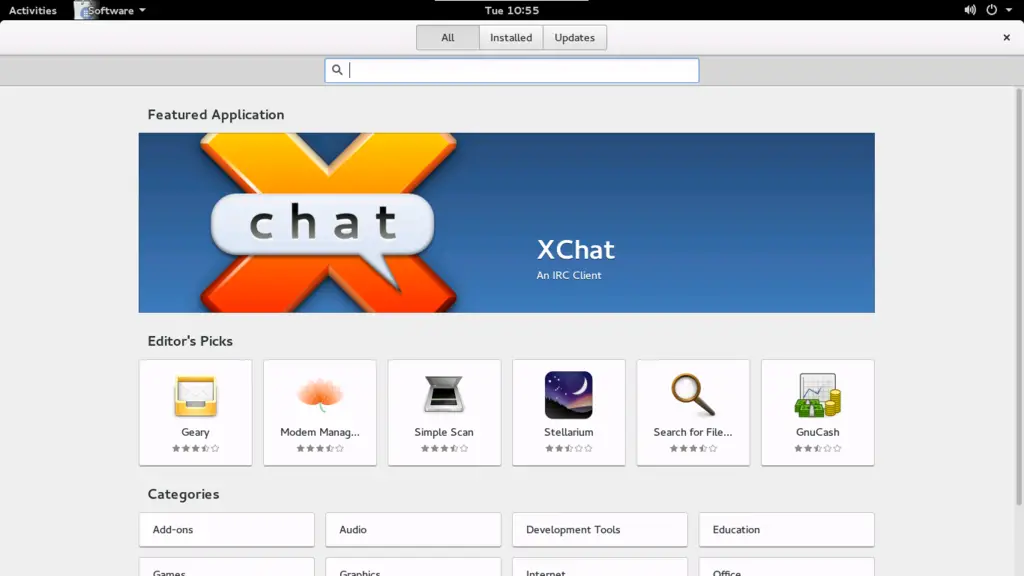Click the volume speaker icon
This screenshot has height=576, width=1024.
(x=970, y=10)
